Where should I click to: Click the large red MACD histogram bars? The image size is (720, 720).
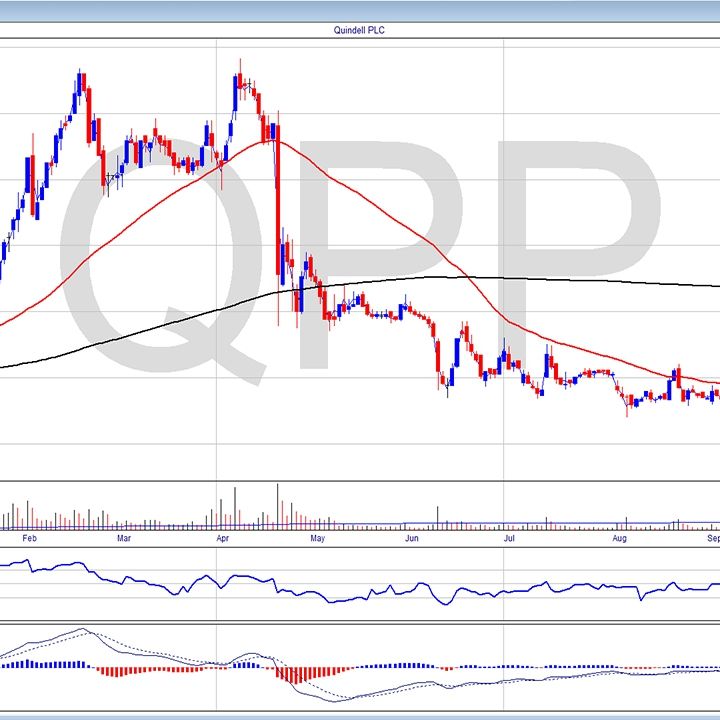click(295, 675)
